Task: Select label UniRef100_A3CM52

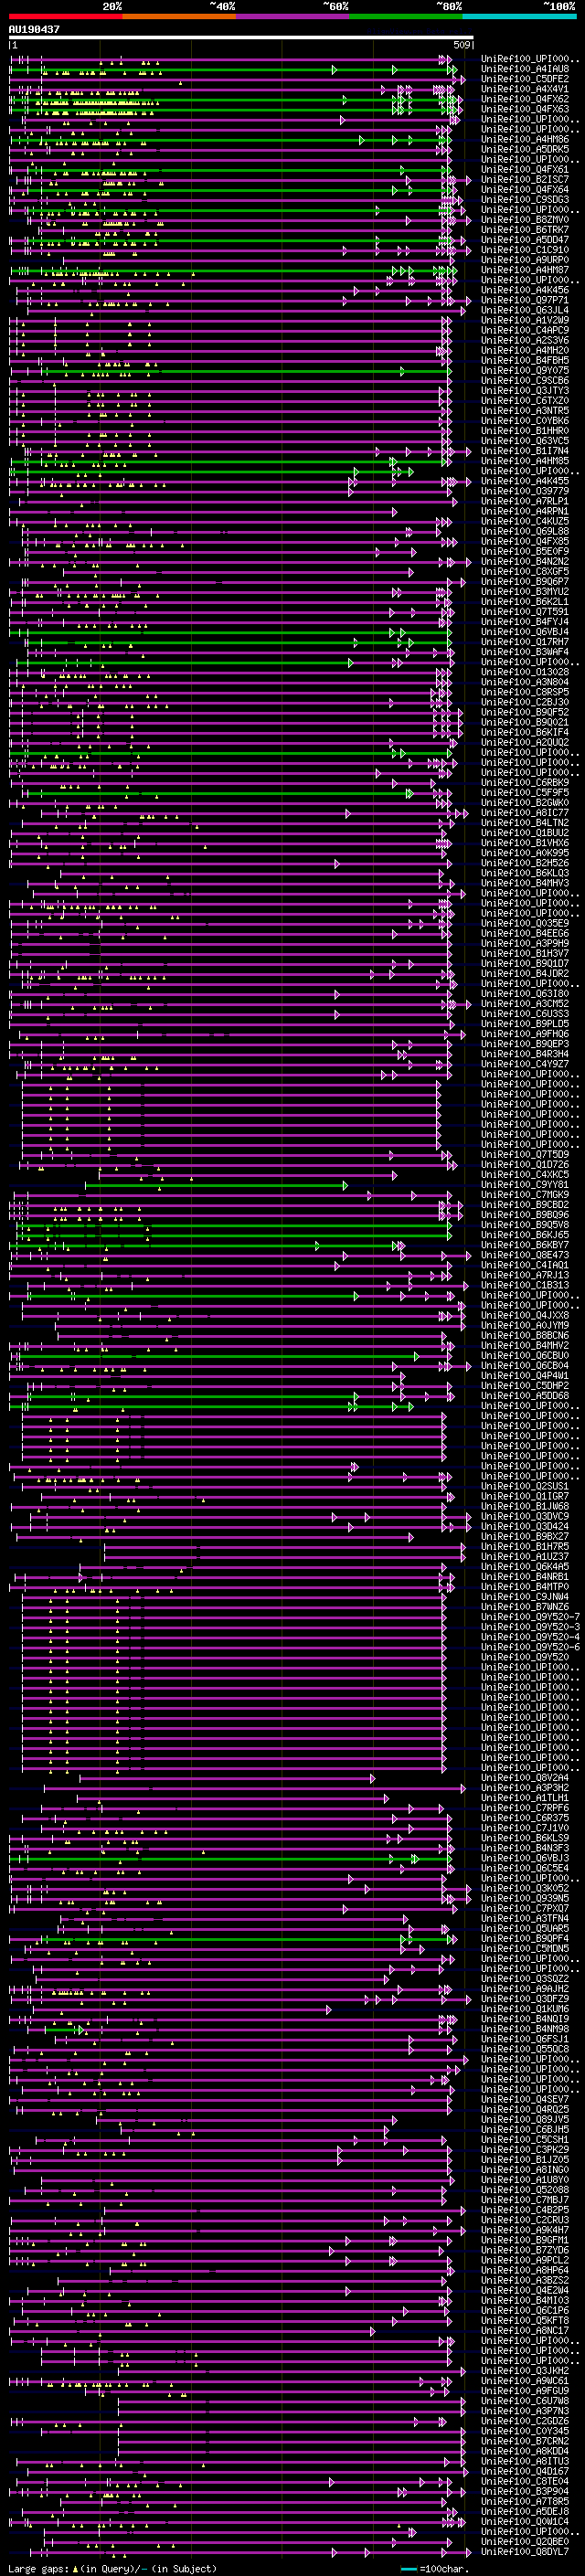Action: click(x=525, y=1004)
